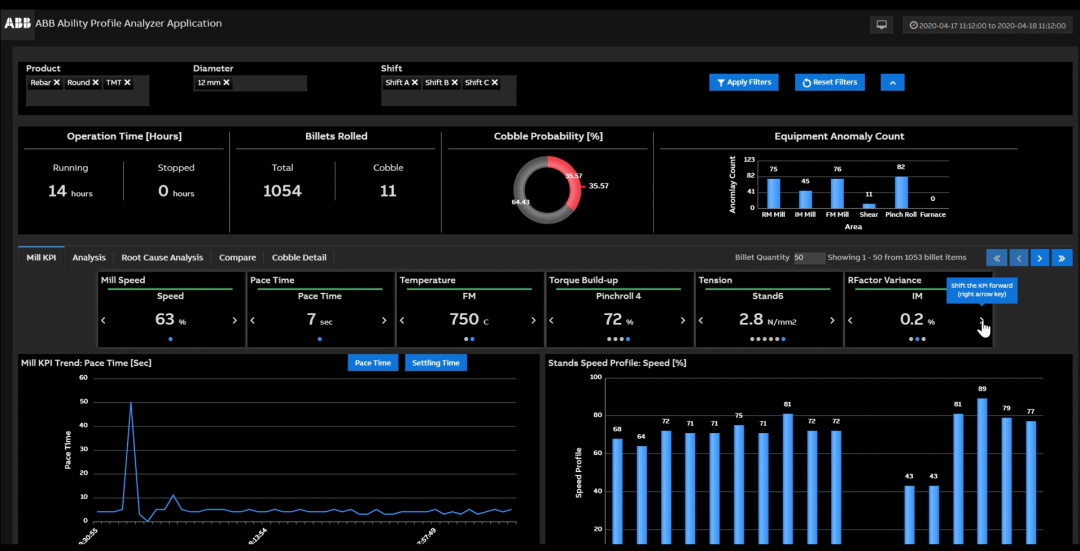Image resolution: width=1080 pixels, height=551 pixels.
Task: Remove the 12 mm diameter tag
Action: (226, 83)
